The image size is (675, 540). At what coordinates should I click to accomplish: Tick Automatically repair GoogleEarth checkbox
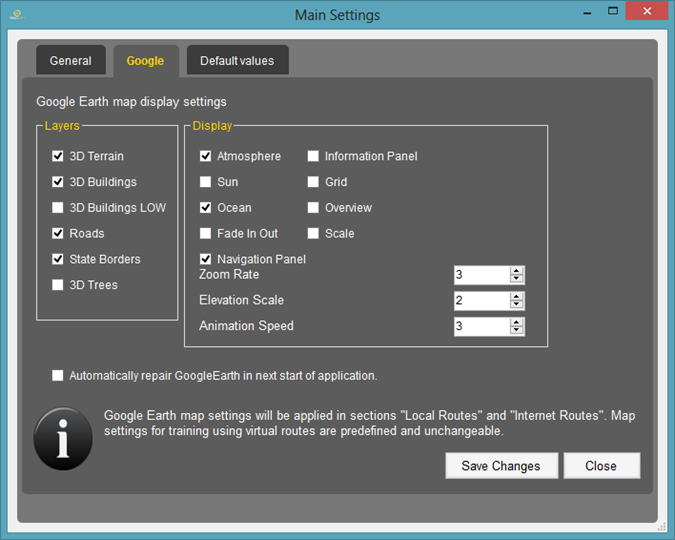coord(58,376)
